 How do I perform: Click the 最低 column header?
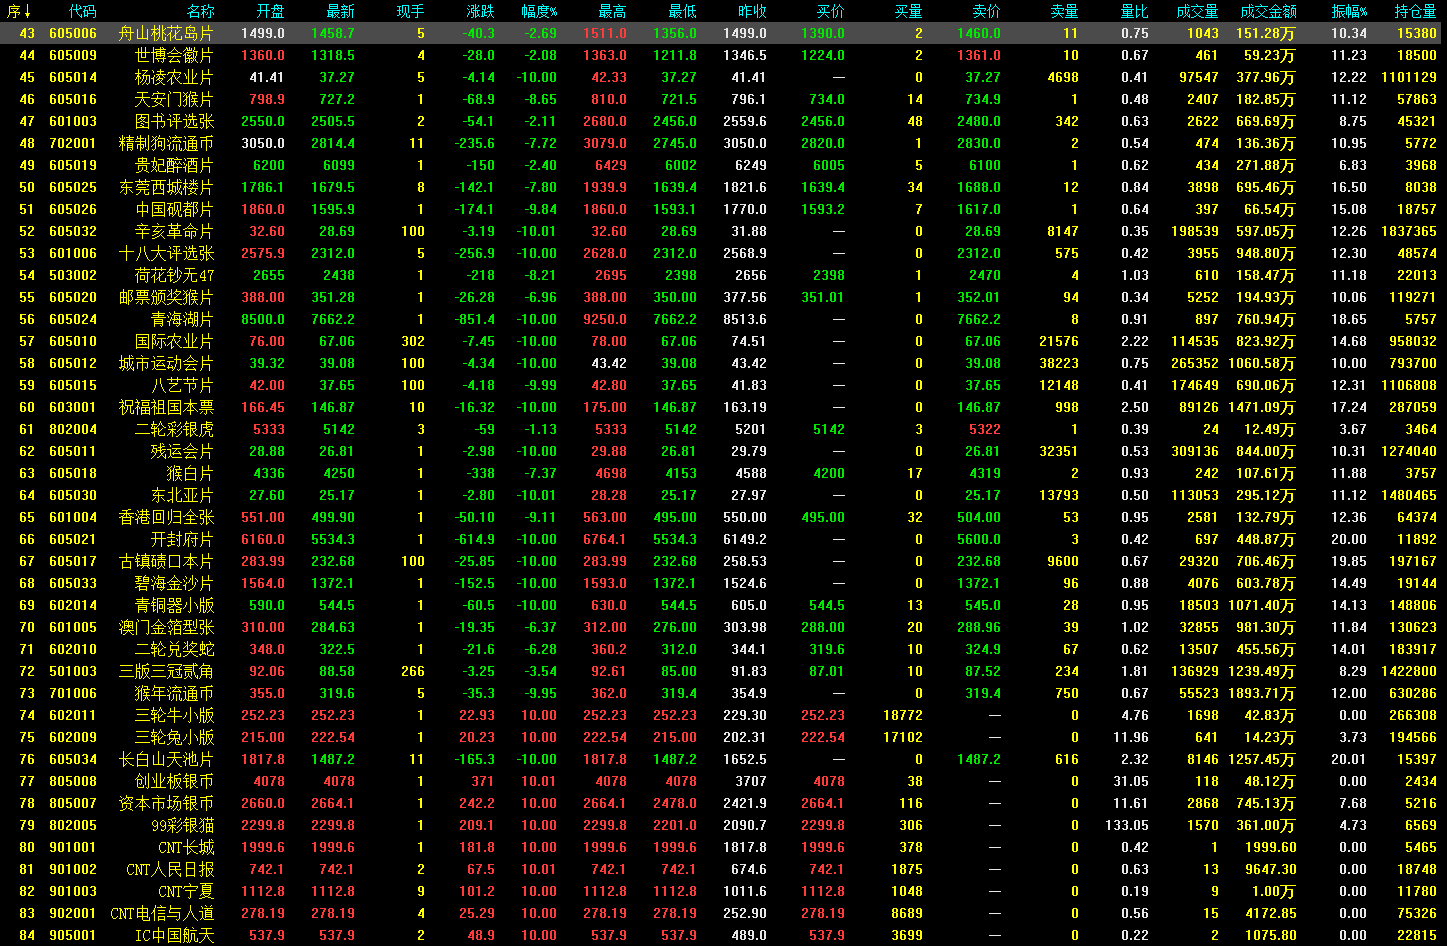tap(683, 11)
